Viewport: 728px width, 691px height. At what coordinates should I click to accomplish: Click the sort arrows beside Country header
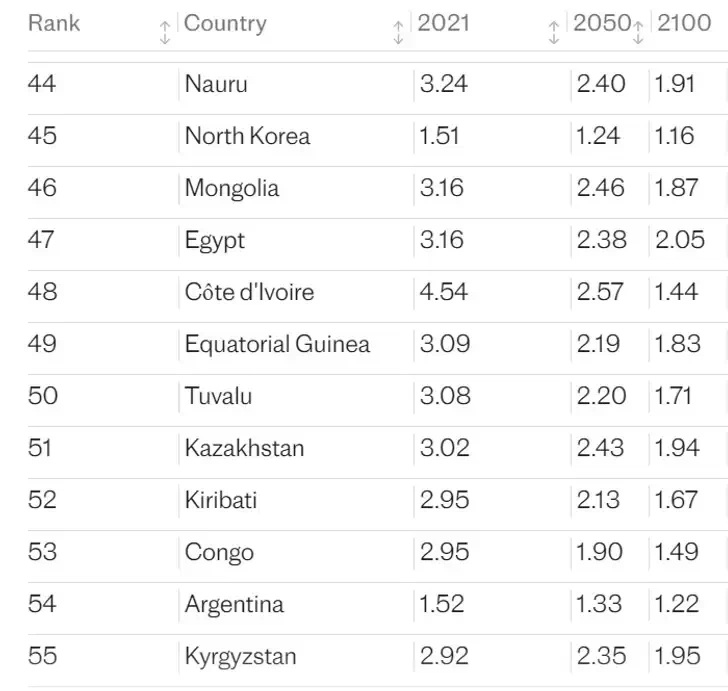398,32
